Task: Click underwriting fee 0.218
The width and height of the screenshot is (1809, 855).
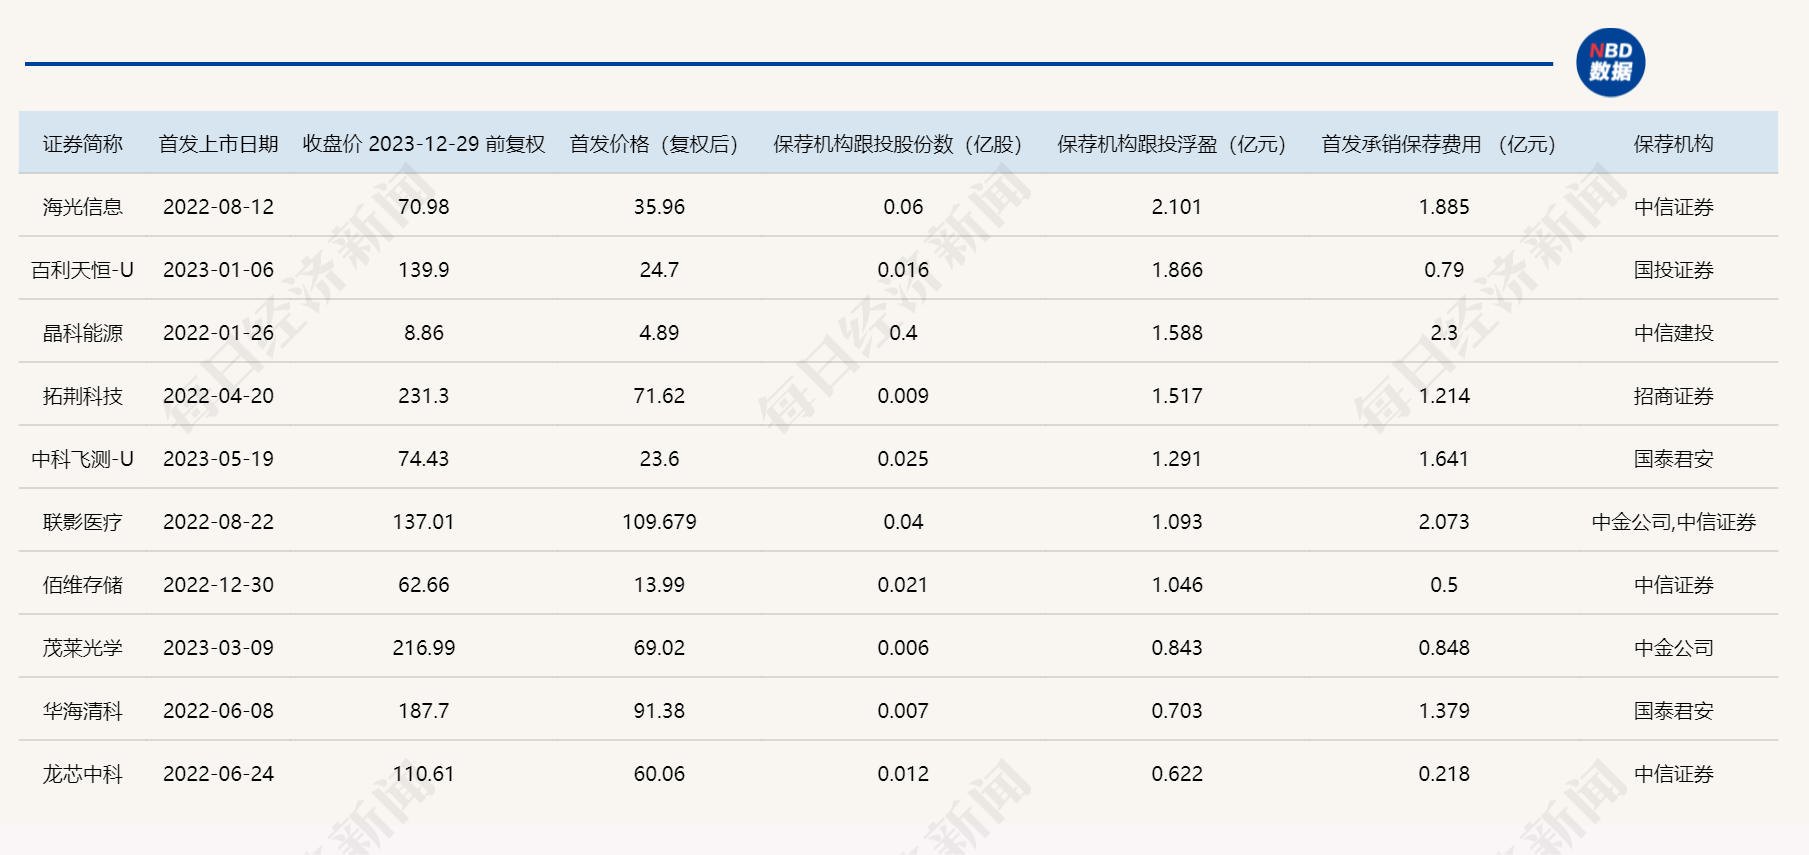Action: click(1444, 774)
